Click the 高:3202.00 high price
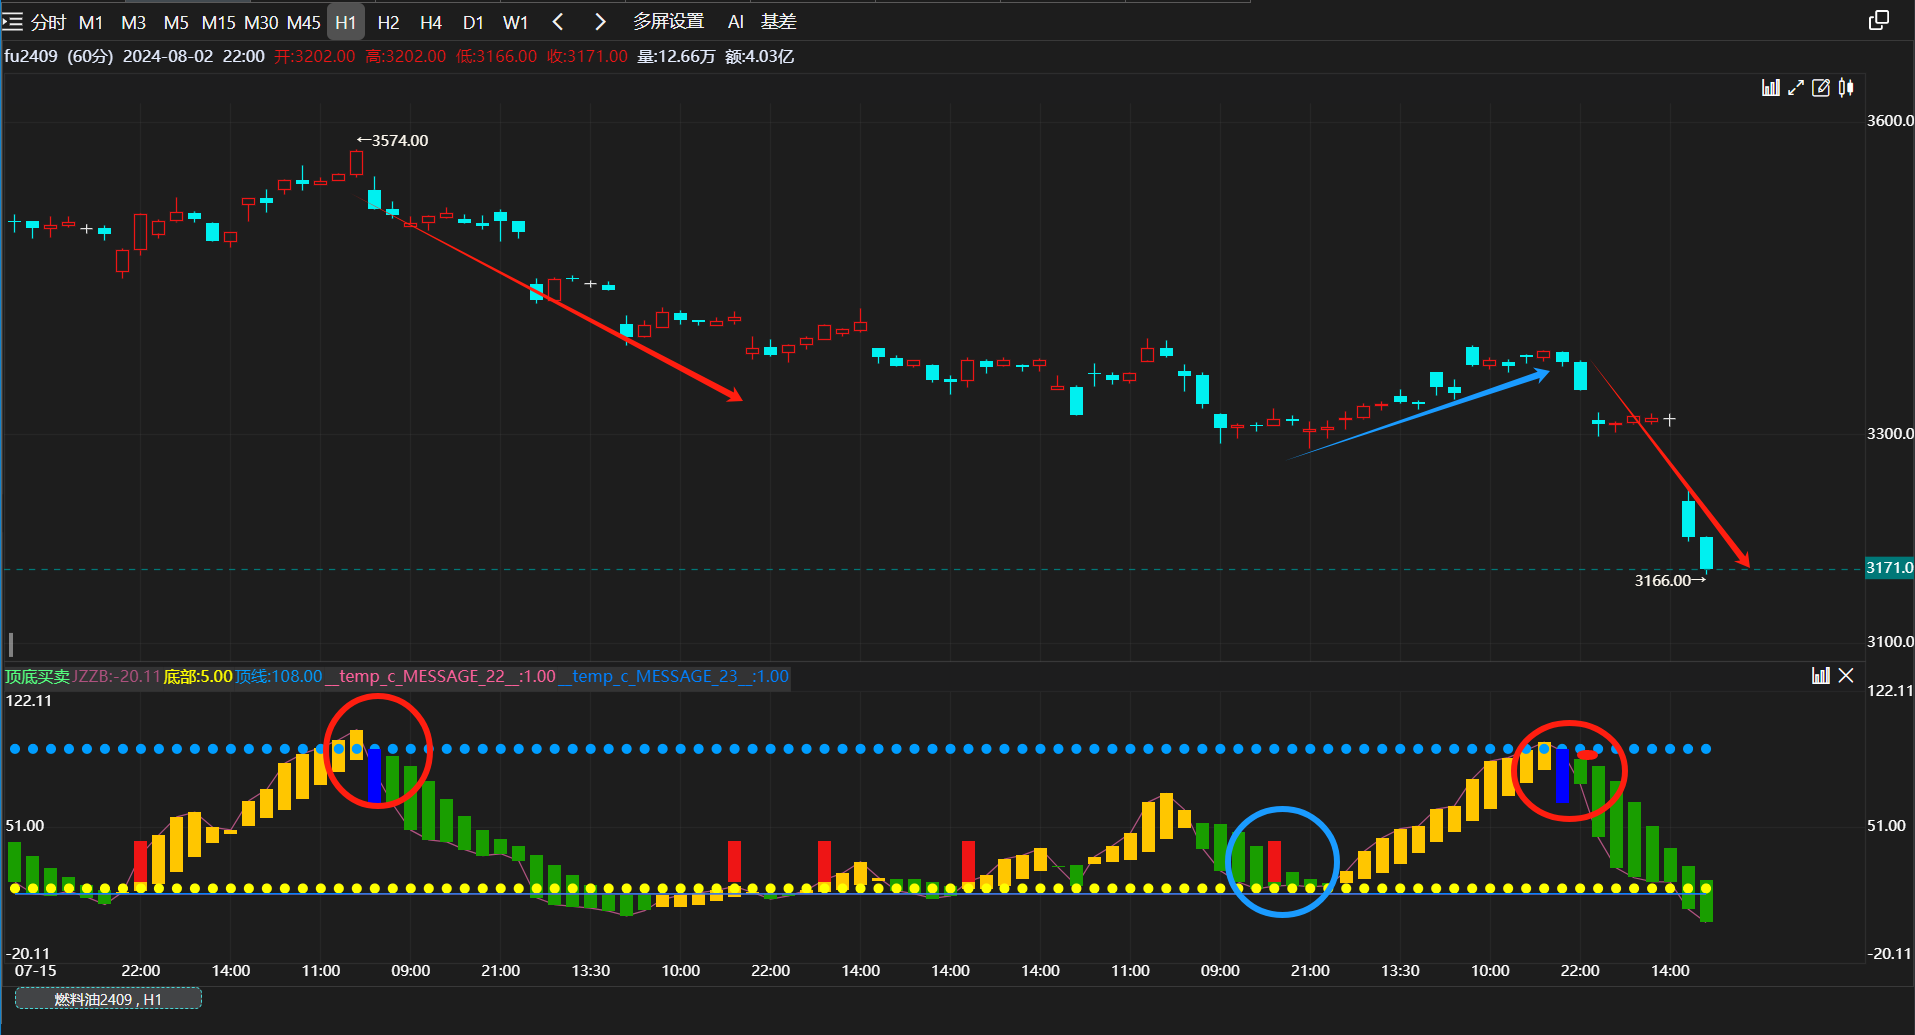The height and width of the screenshot is (1035, 1915). (x=406, y=57)
